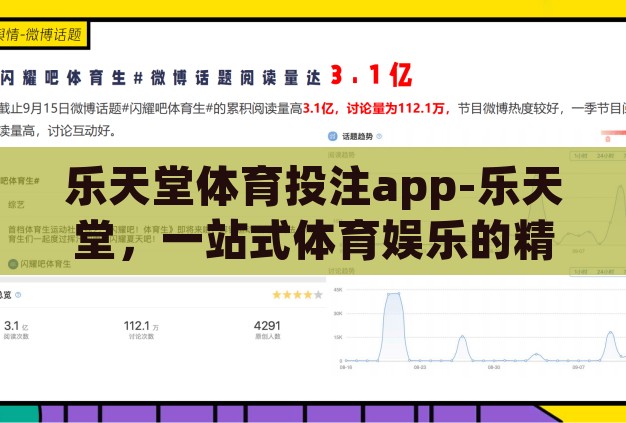Screen dimensions: 626x423
Task: Click the 08-23 date axis label
Action: tap(420, 367)
